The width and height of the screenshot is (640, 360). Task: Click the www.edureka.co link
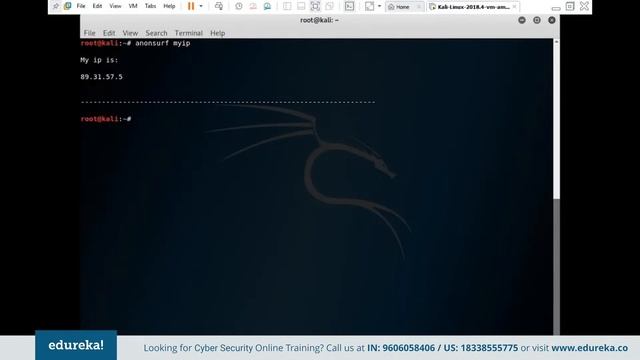[589, 348]
